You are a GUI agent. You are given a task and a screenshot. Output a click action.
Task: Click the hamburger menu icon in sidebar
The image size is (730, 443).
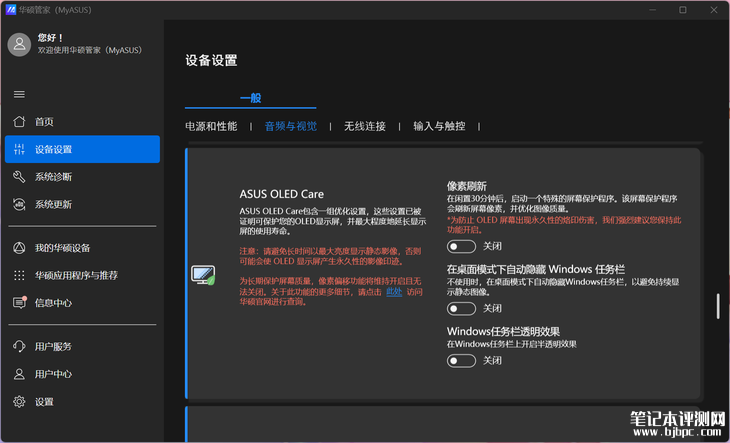19,94
